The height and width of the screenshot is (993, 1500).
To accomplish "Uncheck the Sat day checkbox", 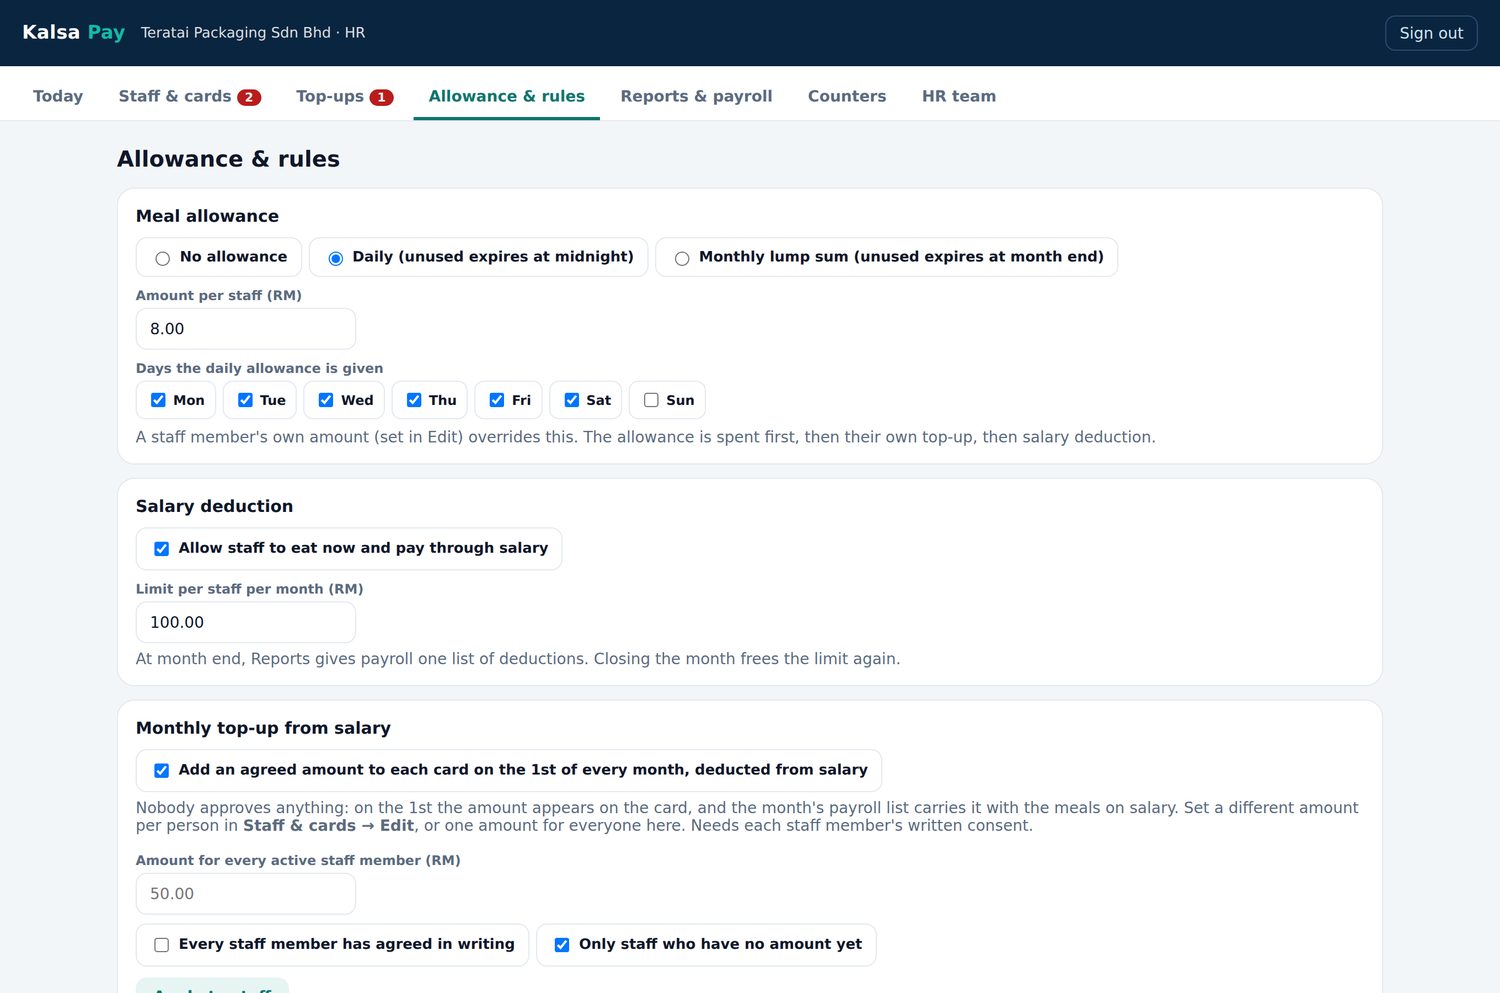I will click(x=572, y=400).
